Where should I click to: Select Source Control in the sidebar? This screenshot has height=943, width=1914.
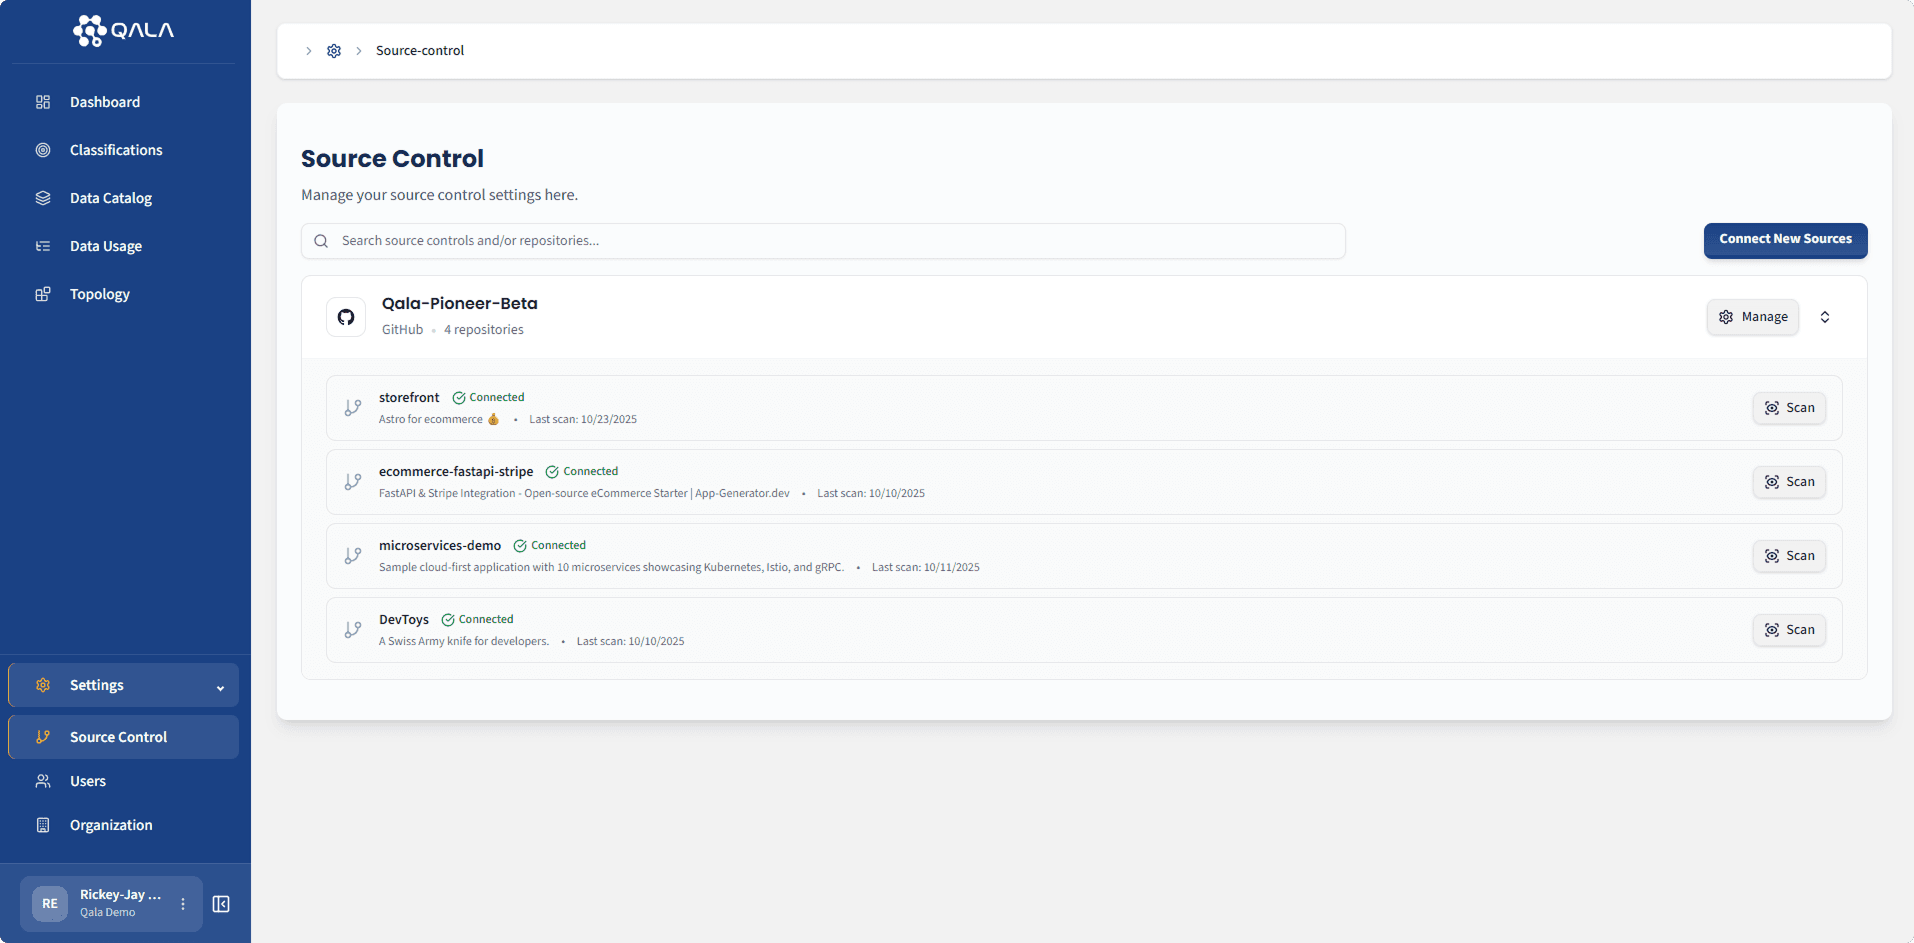(x=117, y=736)
